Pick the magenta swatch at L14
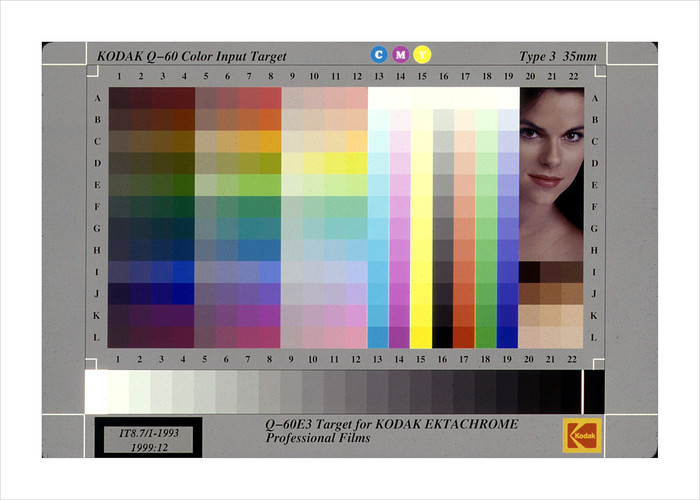 pyautogui.click(x=400, y=338)
